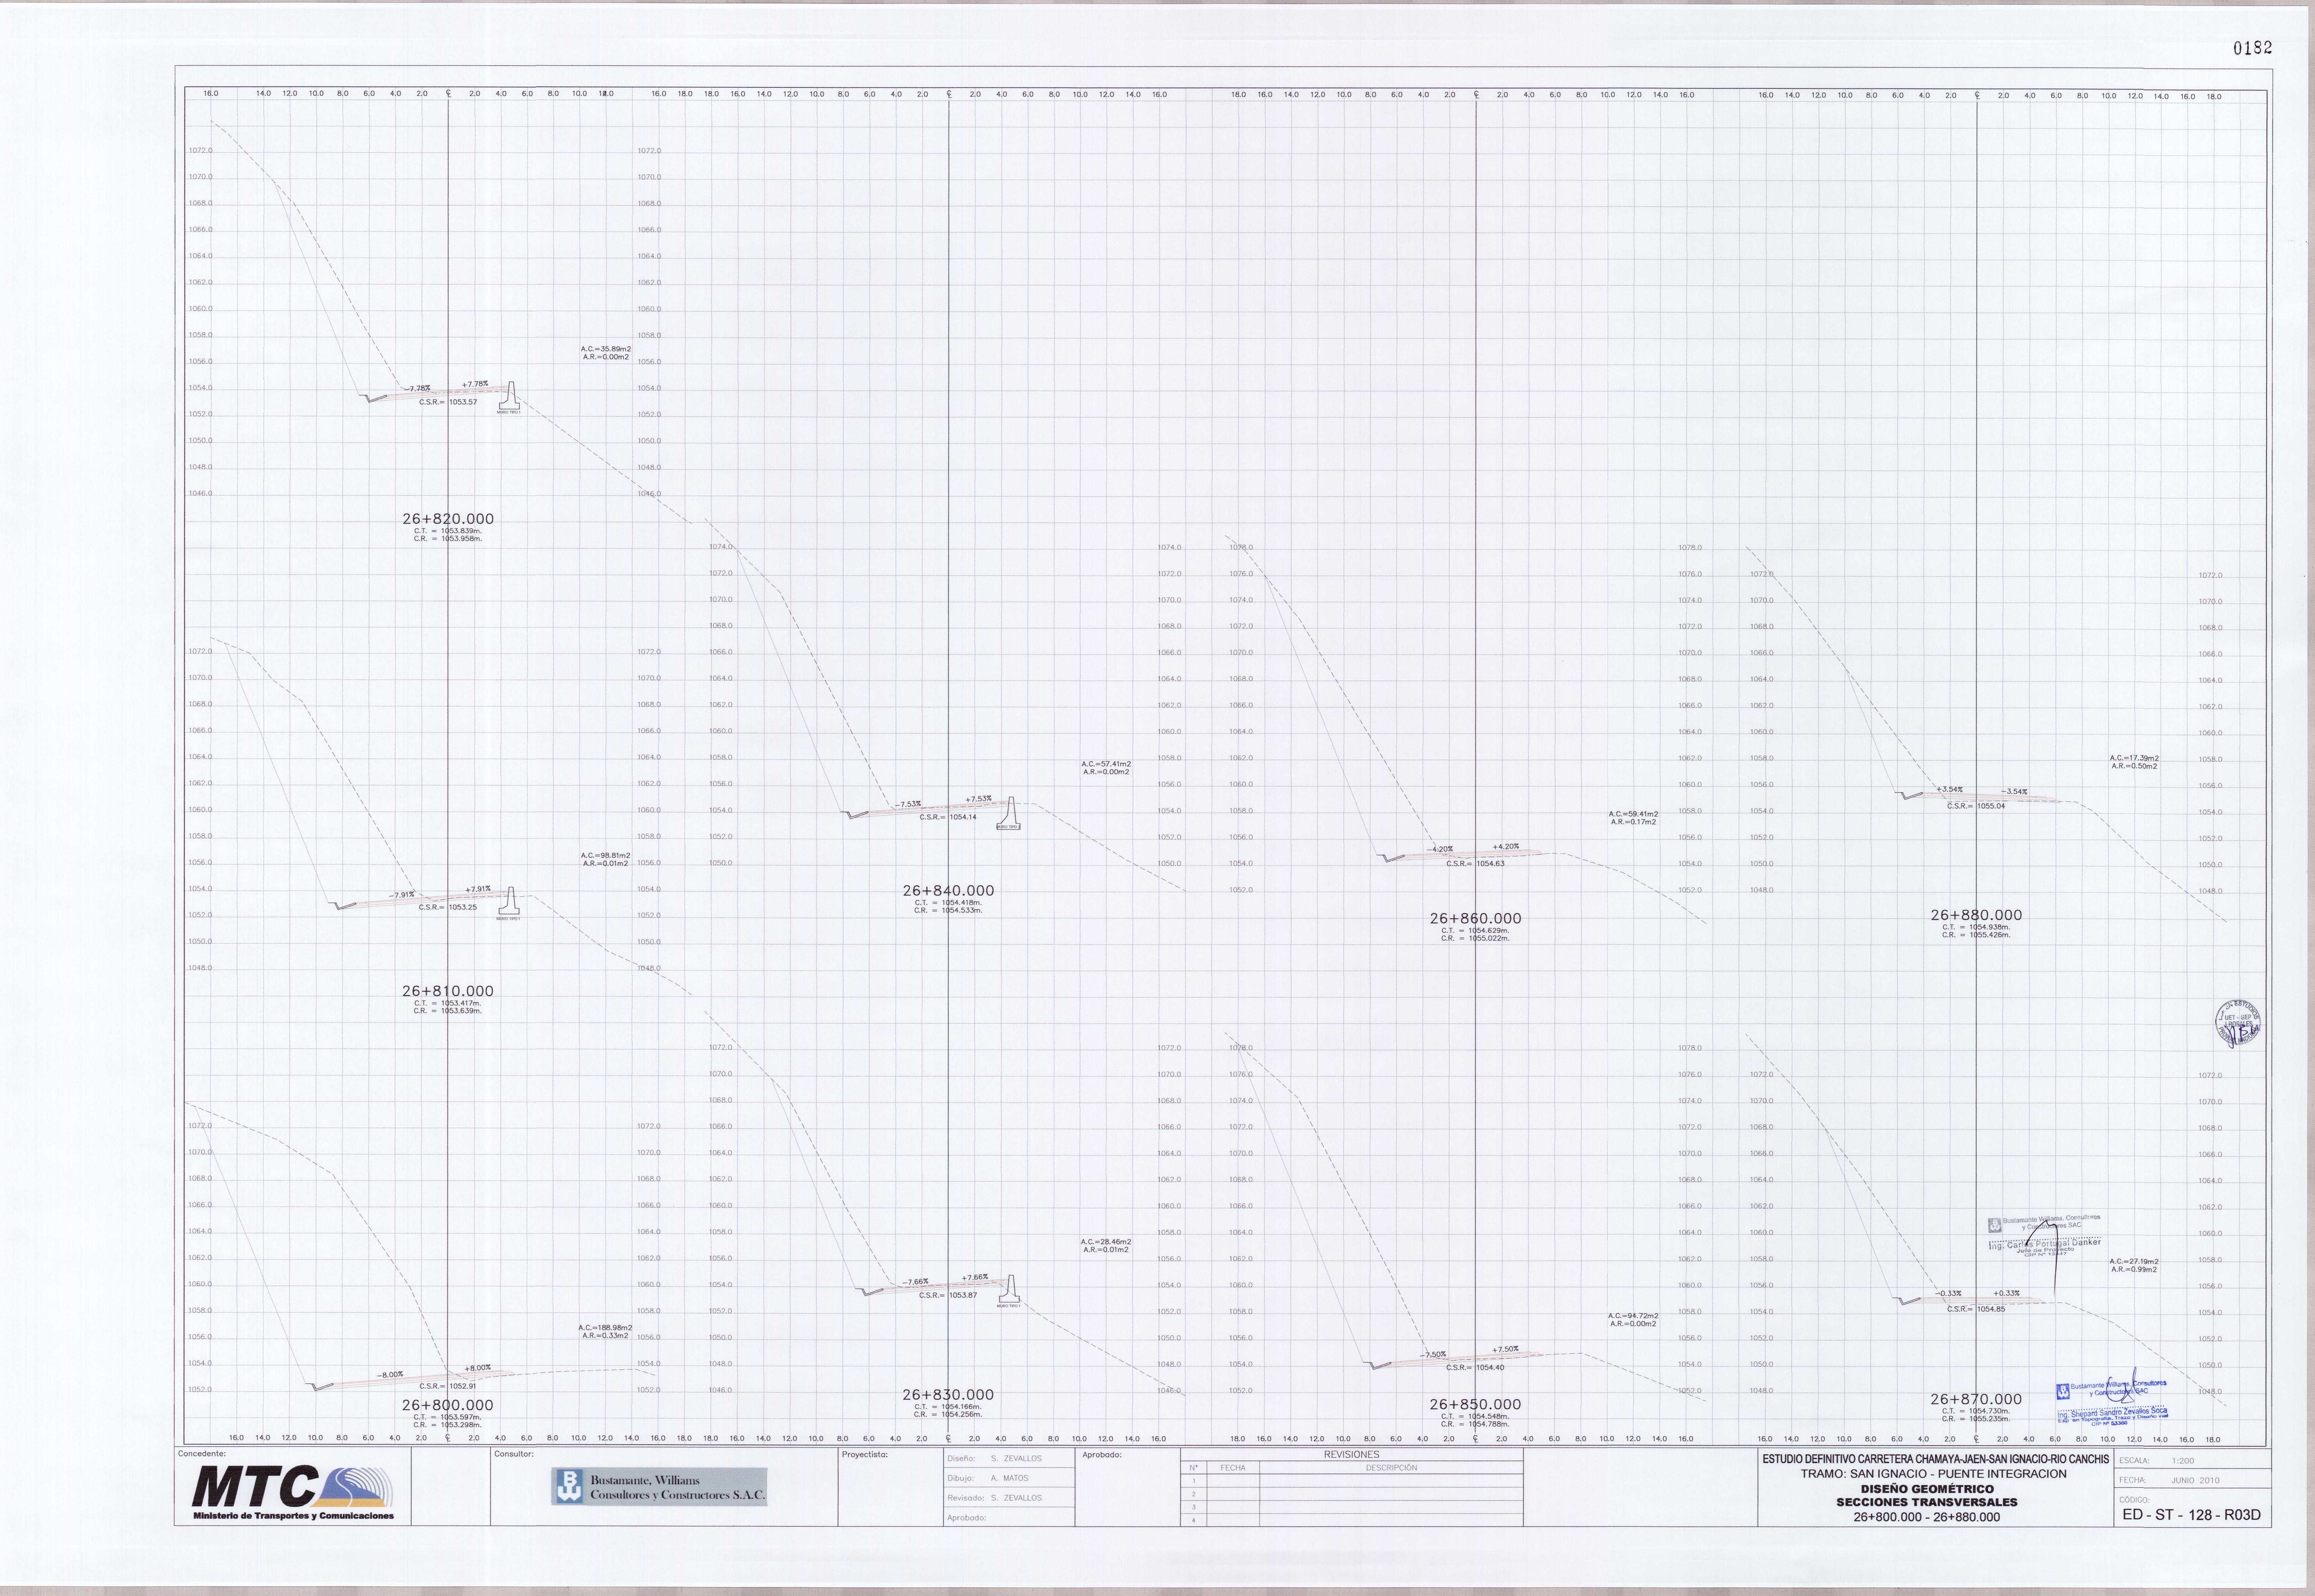The image size is (2315, 1596).
Task: Click station label 26+820.000
Action: (x=448, y=519)
